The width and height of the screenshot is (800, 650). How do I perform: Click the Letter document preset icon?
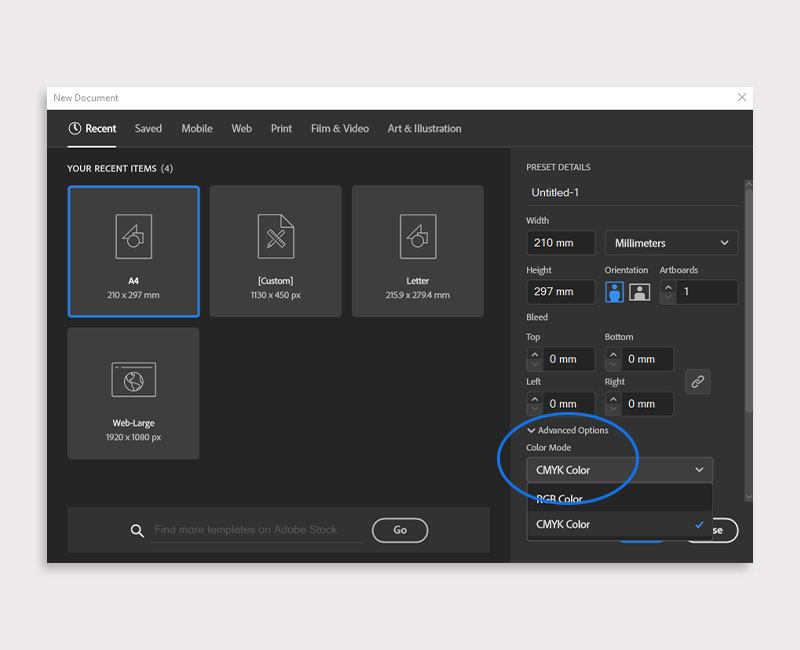pos(418,237)
